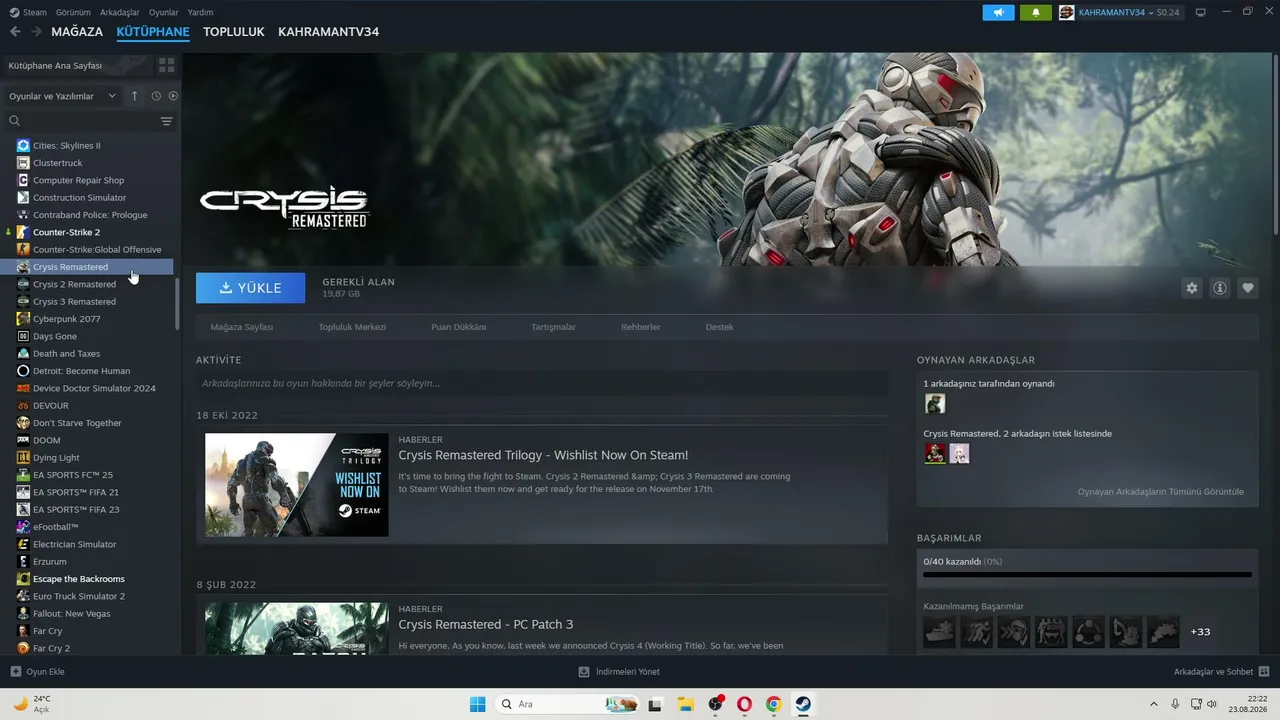Show hidden system tray icons chevron

(1154, 704)
